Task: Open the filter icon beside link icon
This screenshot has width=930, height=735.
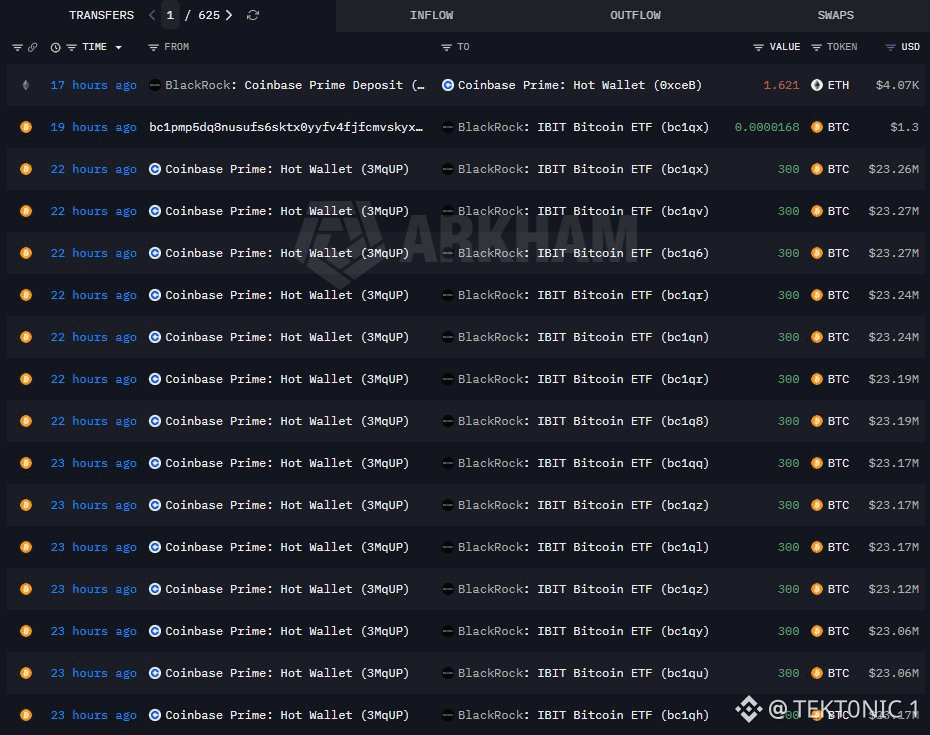Action: 17,47
